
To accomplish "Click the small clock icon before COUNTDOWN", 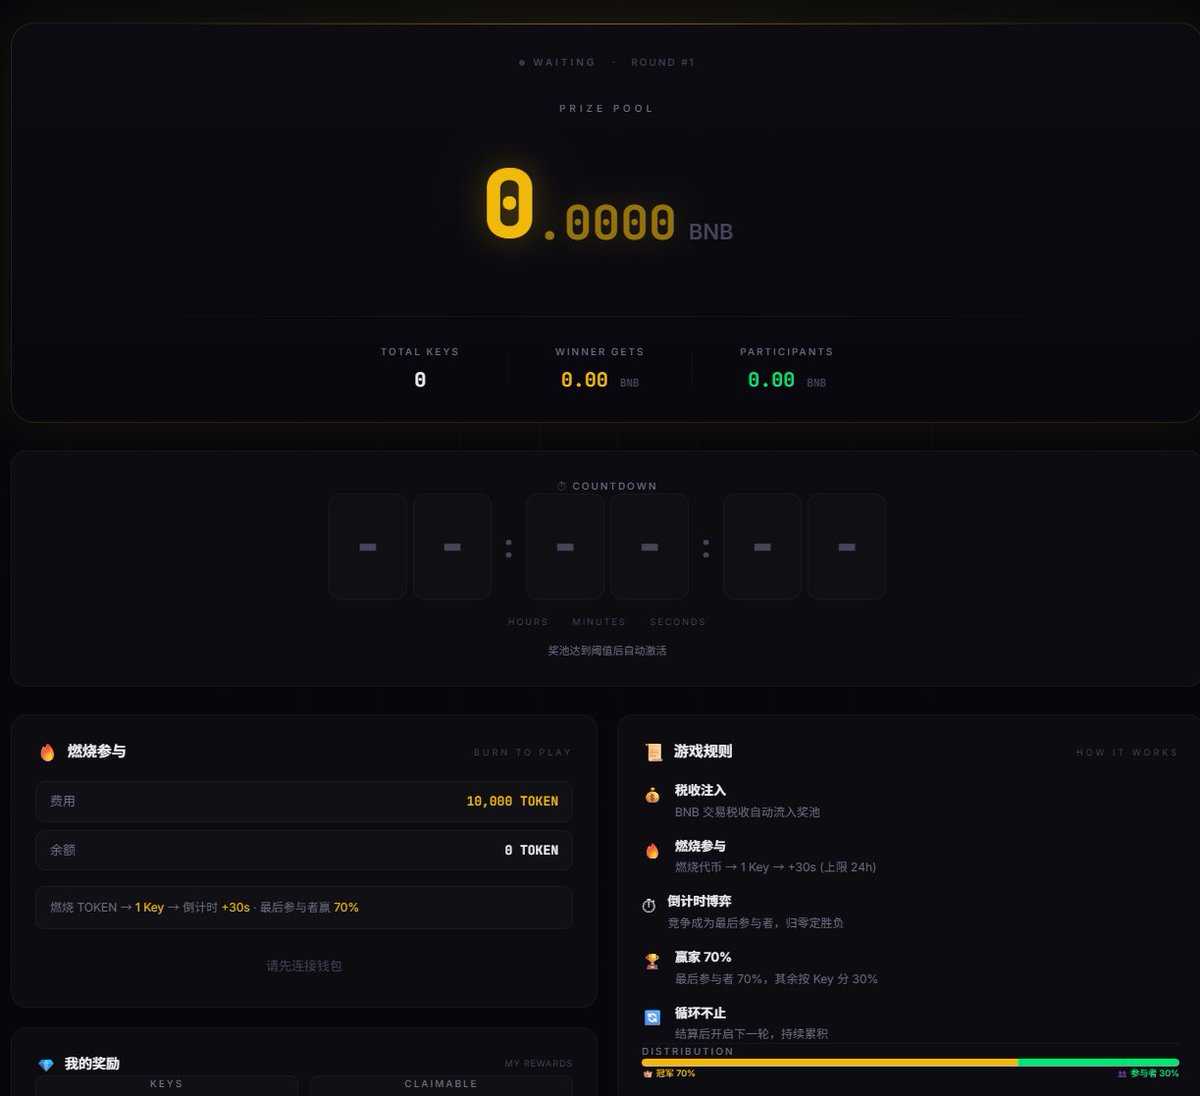I will pyautogui.click(x=562, y=486).
